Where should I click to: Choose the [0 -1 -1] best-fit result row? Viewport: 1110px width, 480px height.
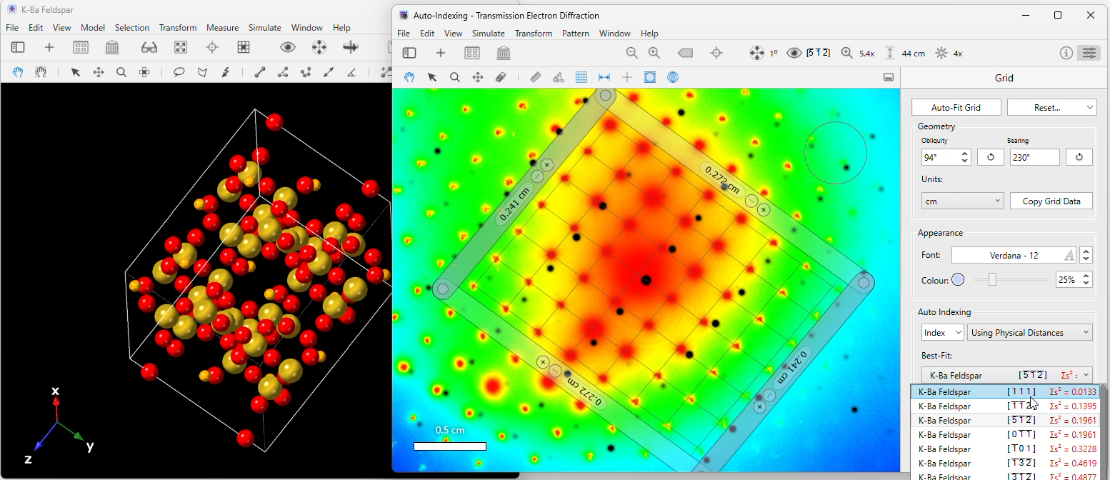click(1005, 434)
